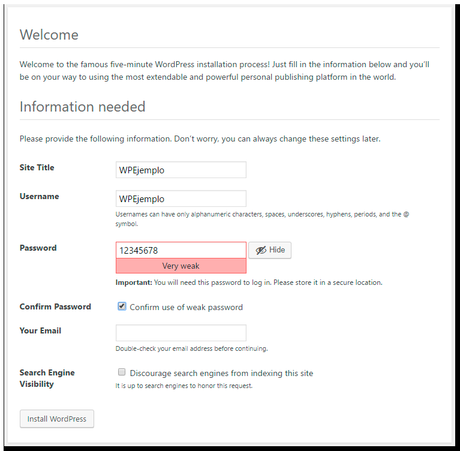Click the Password label
Image resolution: width=460 pixels, height=451 pixels.
(38, 248)
